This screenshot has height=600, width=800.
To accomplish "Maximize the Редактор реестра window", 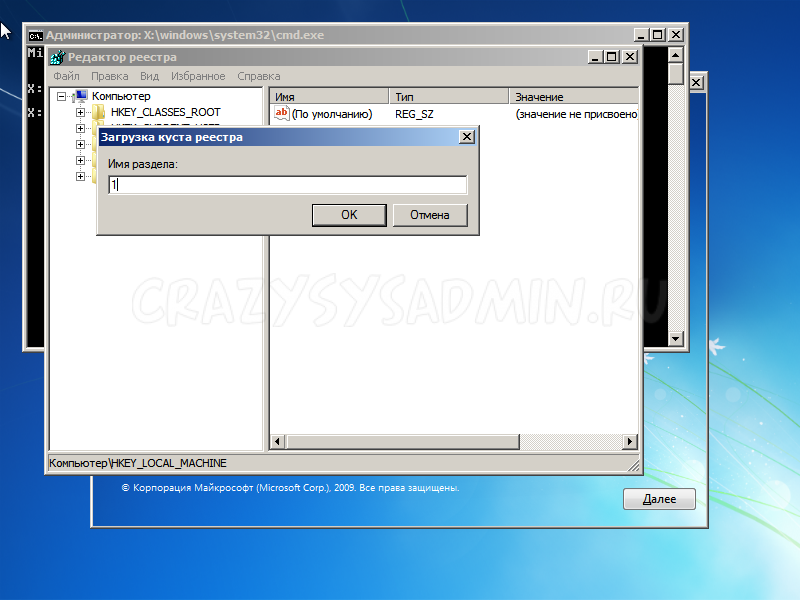I will [612, 57].
